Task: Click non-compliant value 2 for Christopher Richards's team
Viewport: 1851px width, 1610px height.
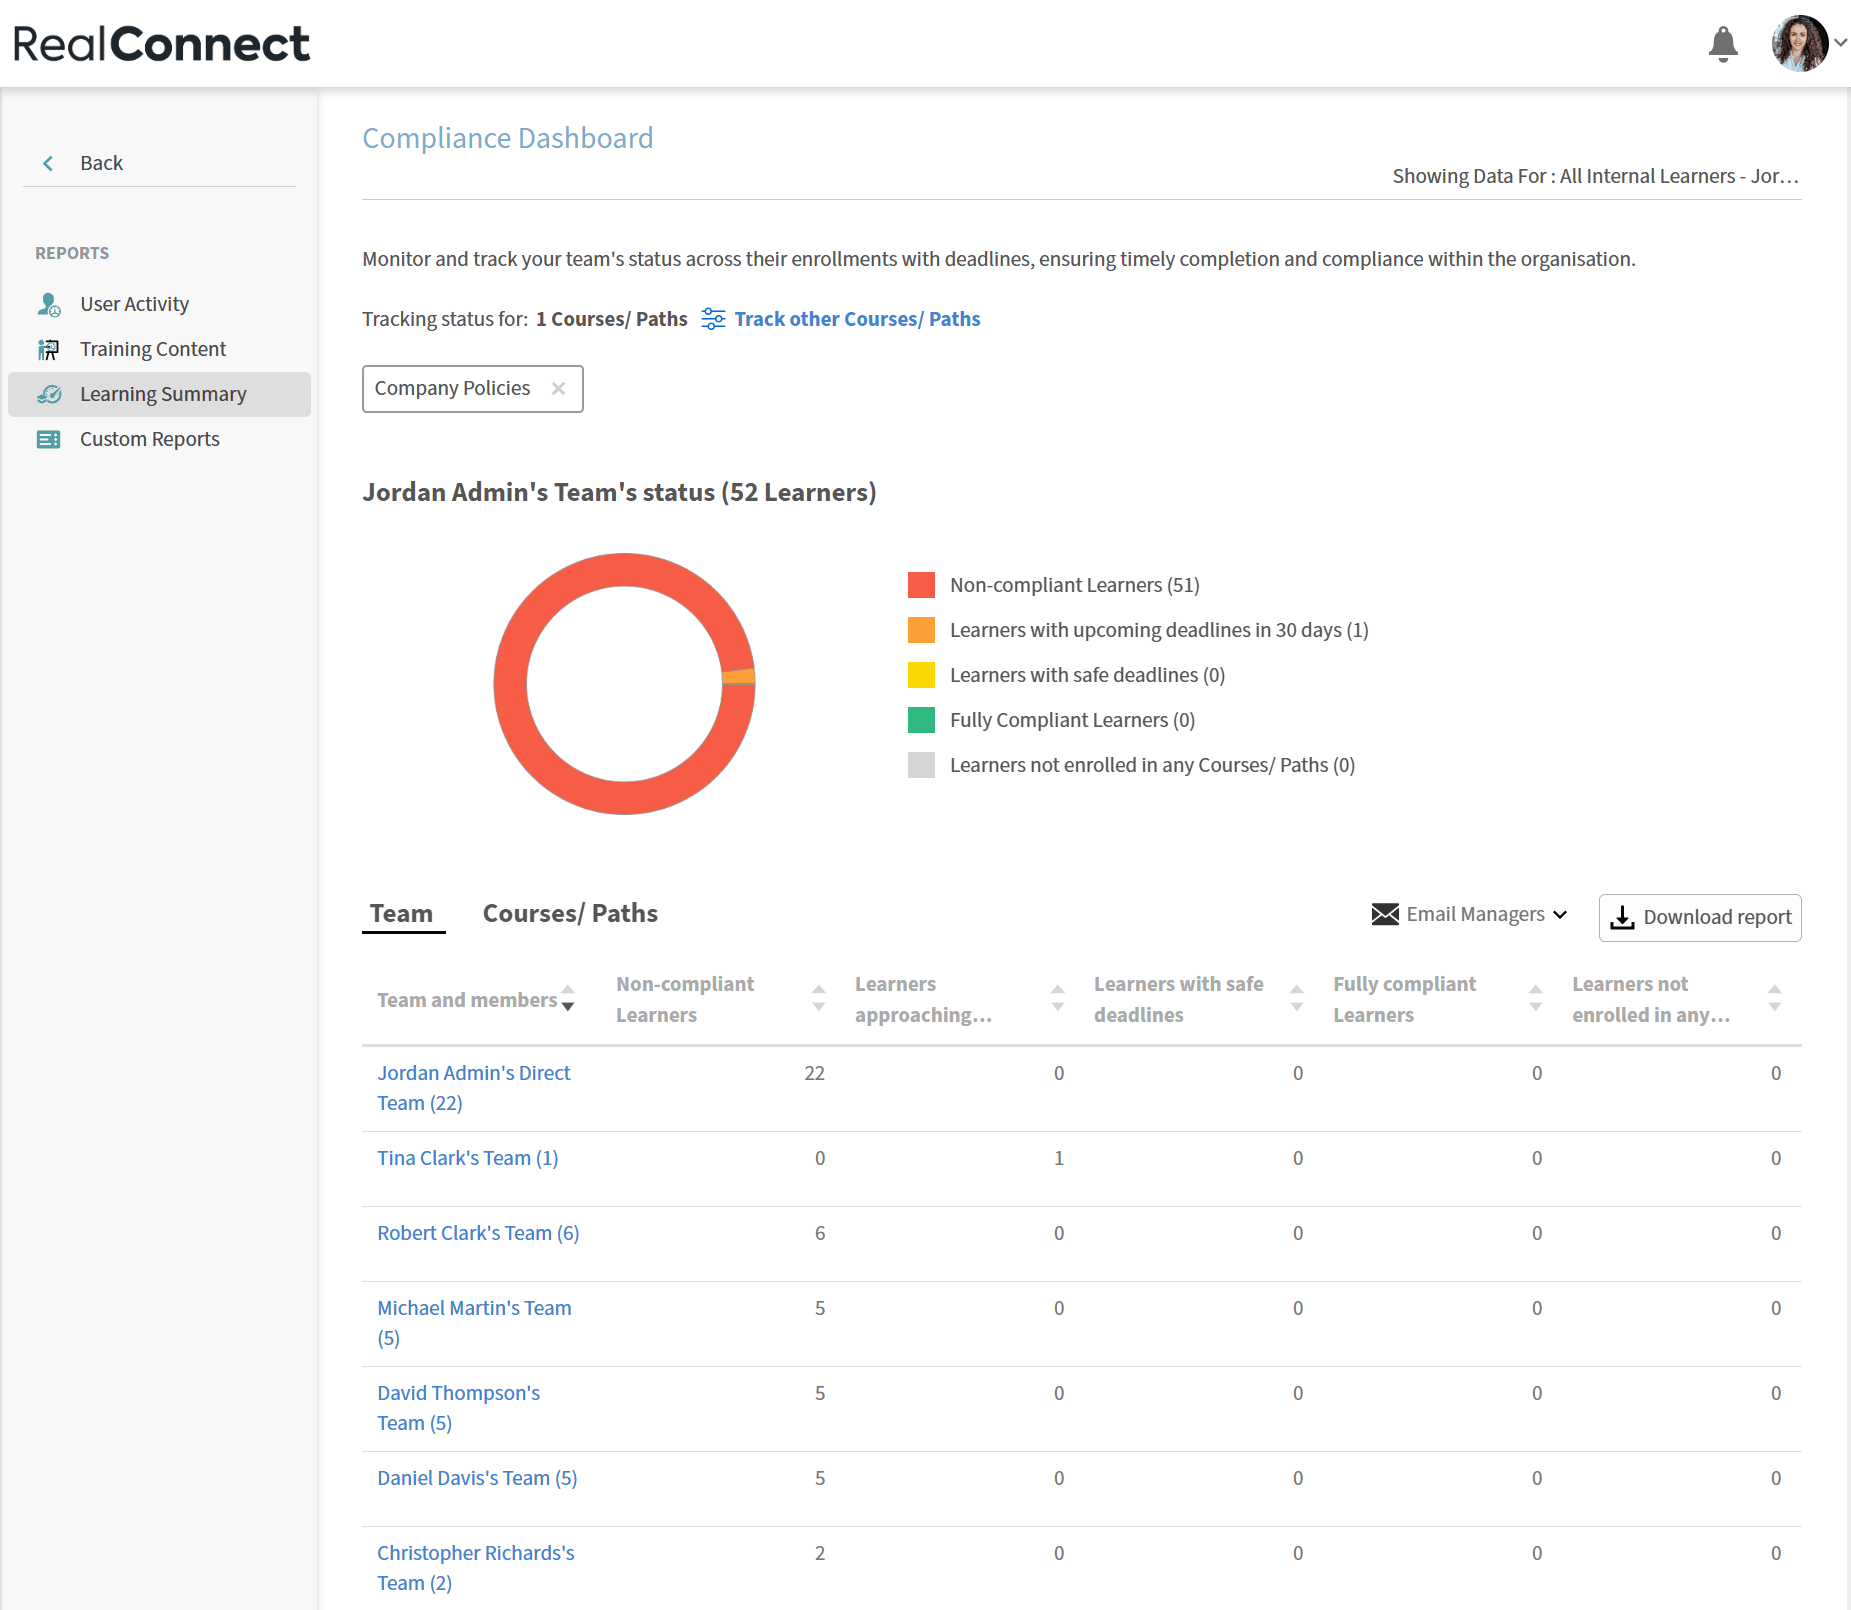Action: [820, 1553]
